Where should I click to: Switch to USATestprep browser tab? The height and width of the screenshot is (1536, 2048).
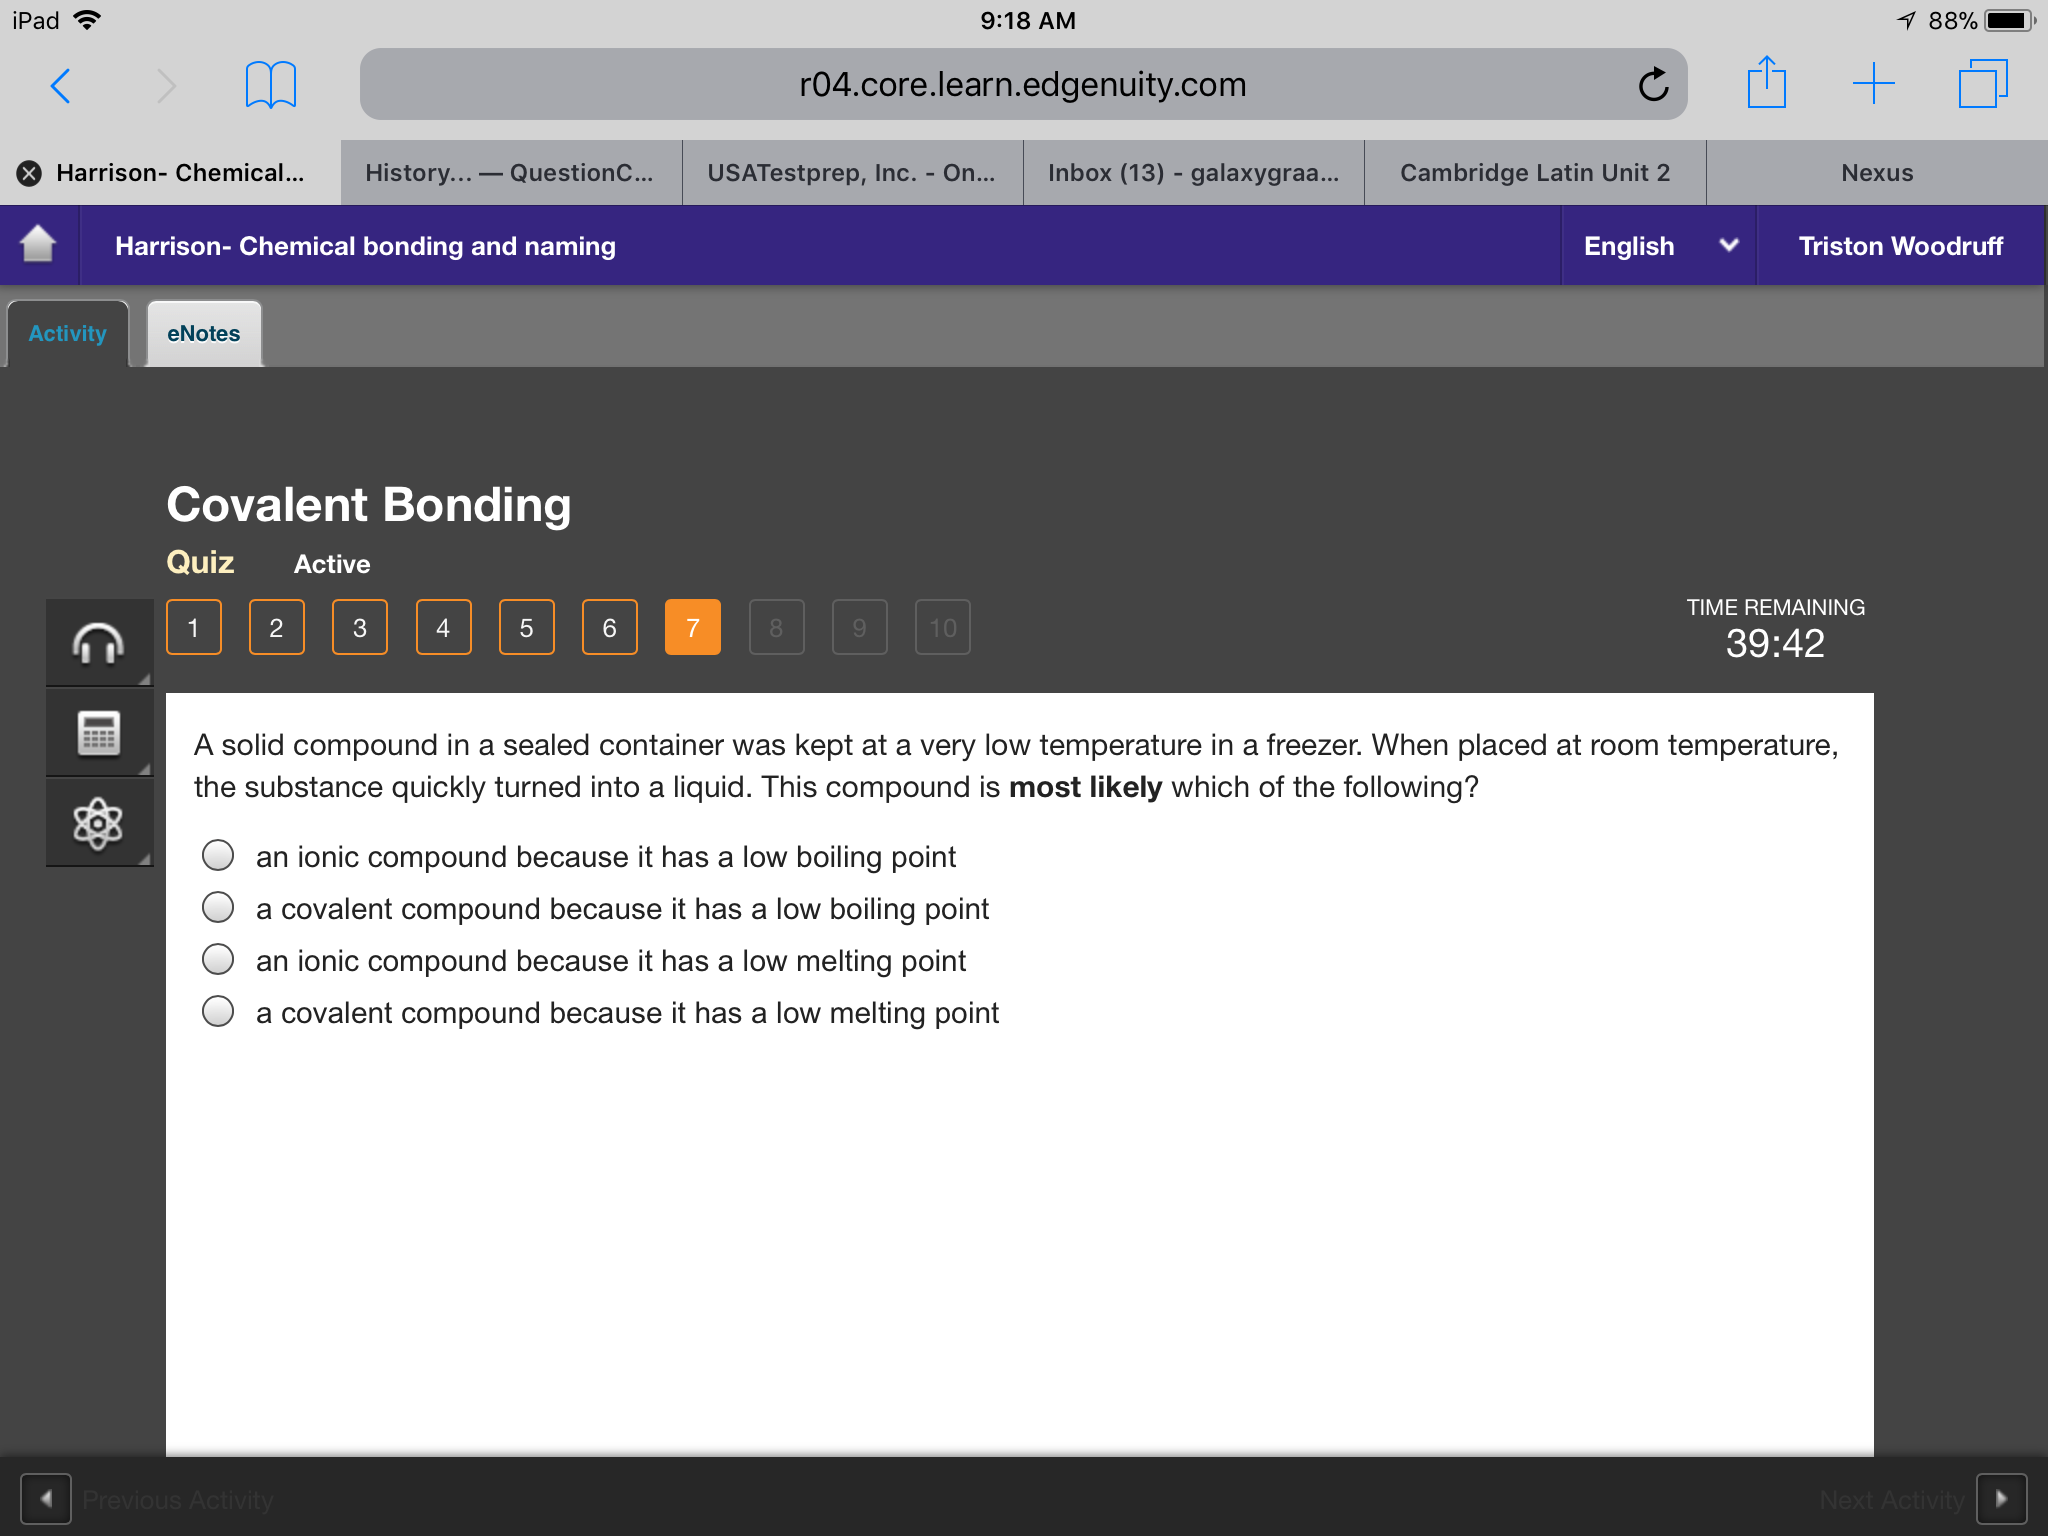point(852,173)
